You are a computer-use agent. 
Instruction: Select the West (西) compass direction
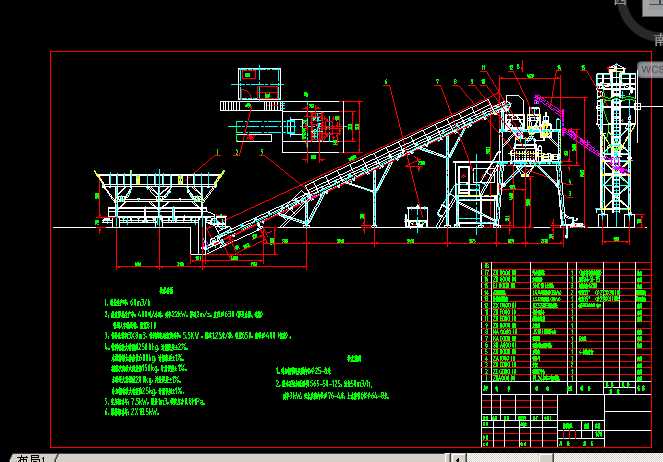[621, 4]
